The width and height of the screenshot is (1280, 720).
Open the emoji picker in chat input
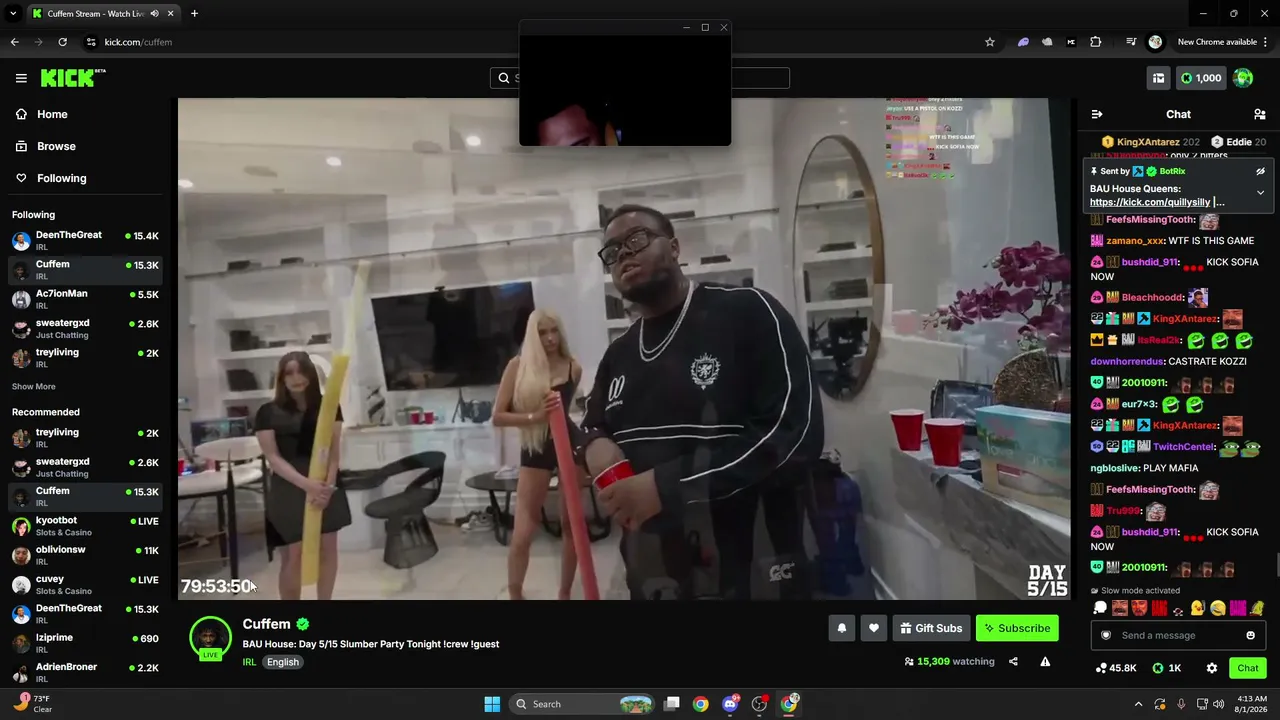click(x=1250, y=635)
